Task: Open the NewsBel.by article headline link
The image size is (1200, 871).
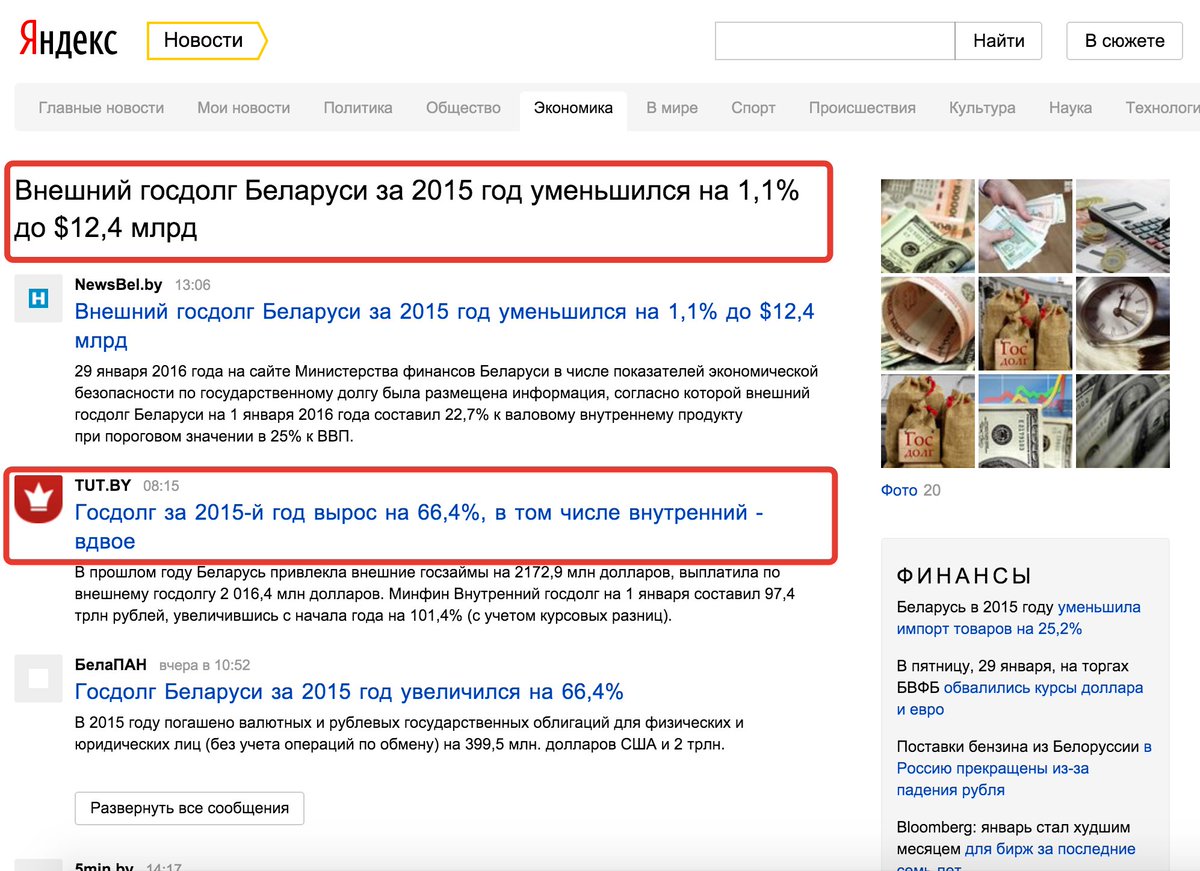Action: click(x=444, y=326)
